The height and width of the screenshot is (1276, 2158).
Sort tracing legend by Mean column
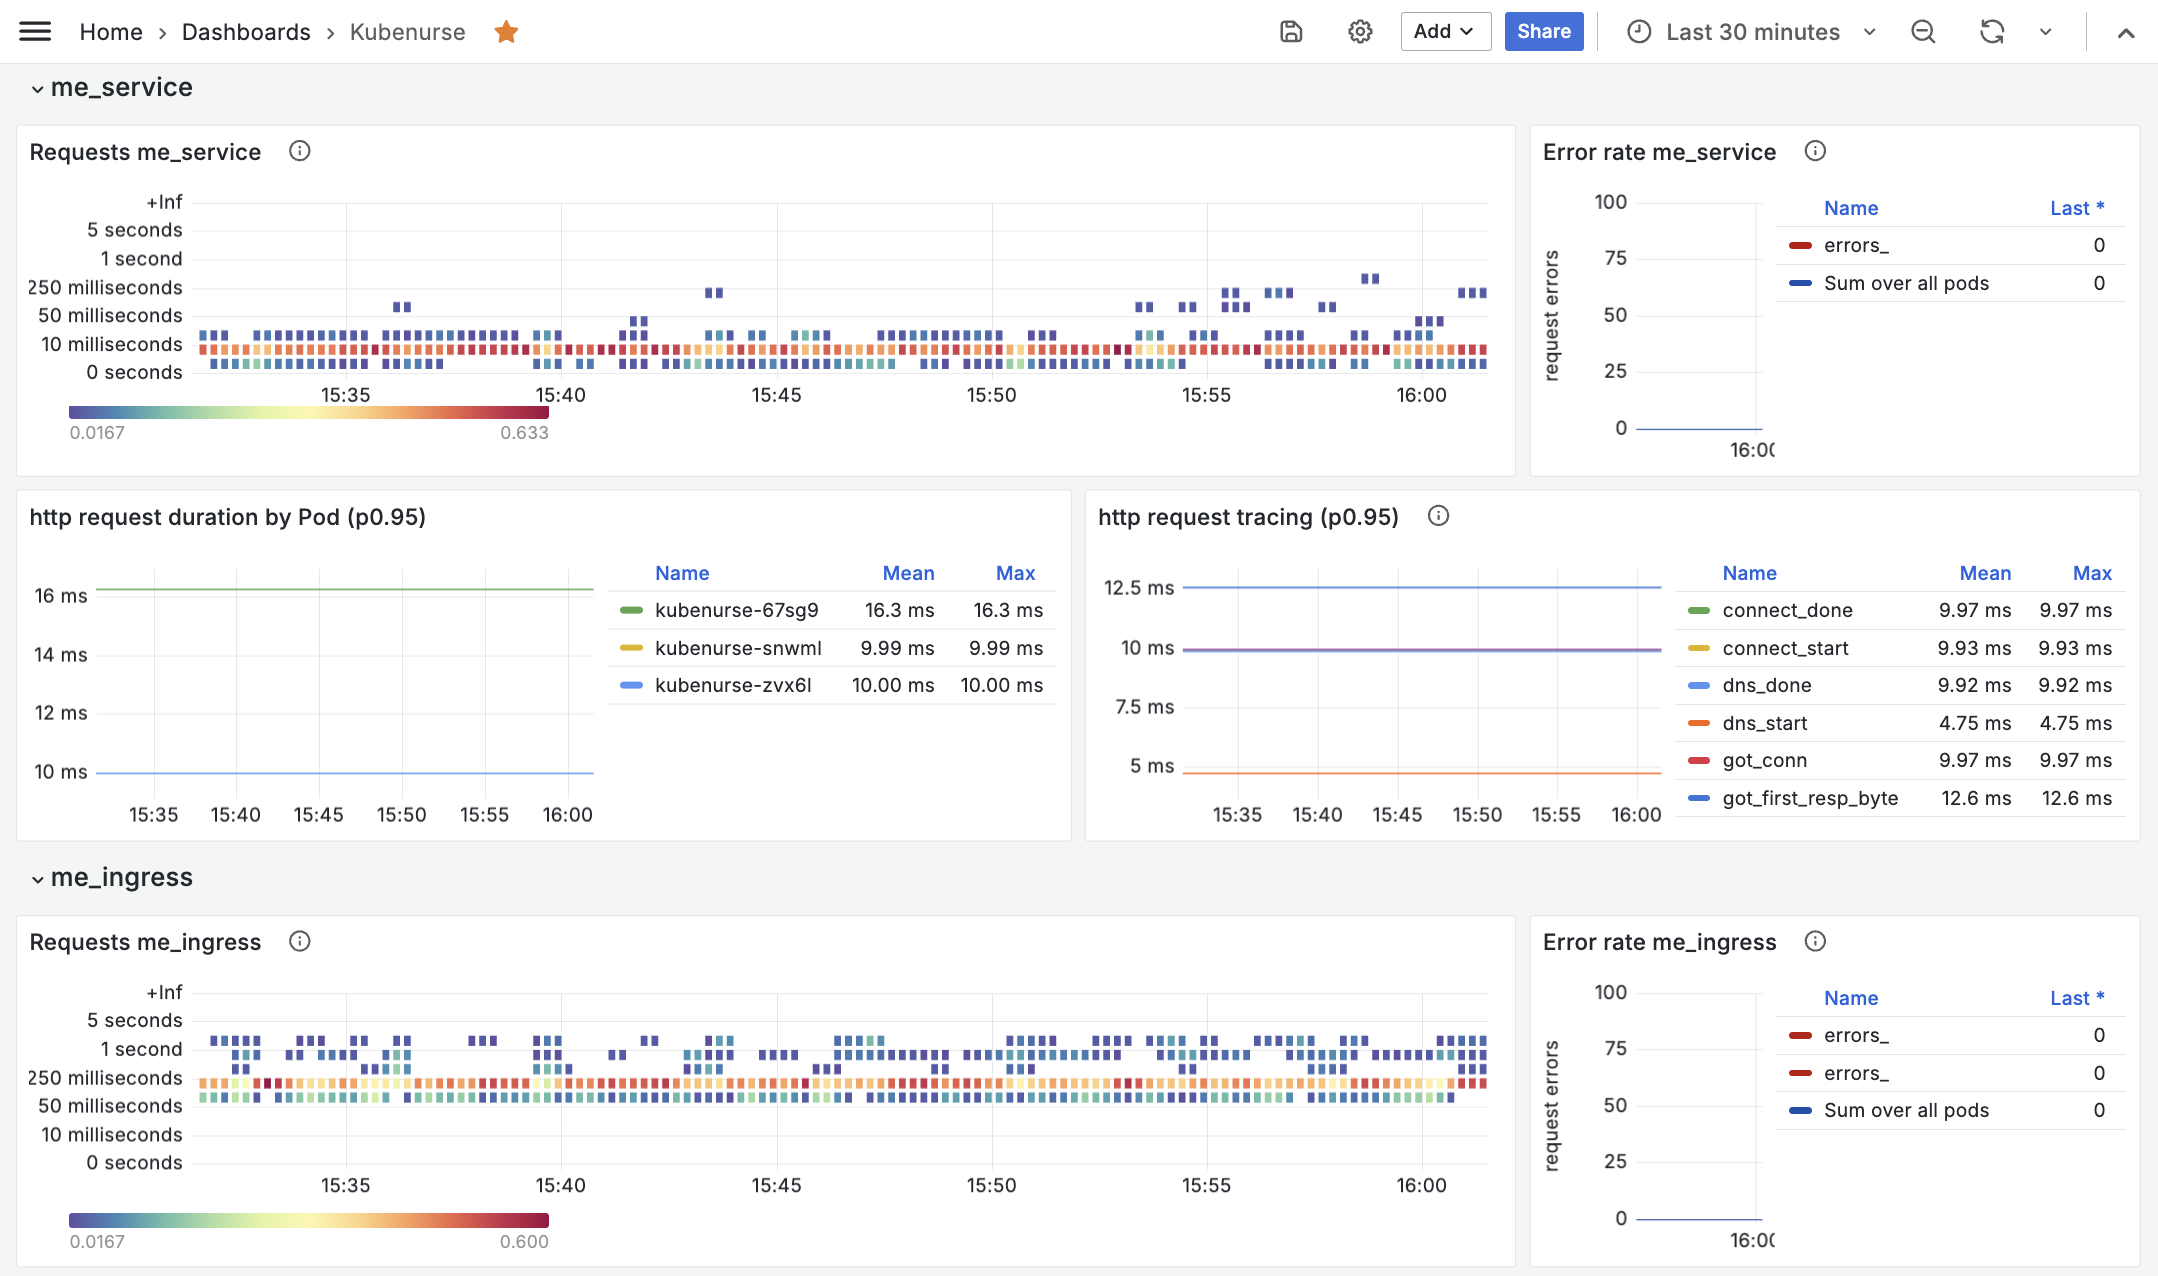pos(1984,573)
